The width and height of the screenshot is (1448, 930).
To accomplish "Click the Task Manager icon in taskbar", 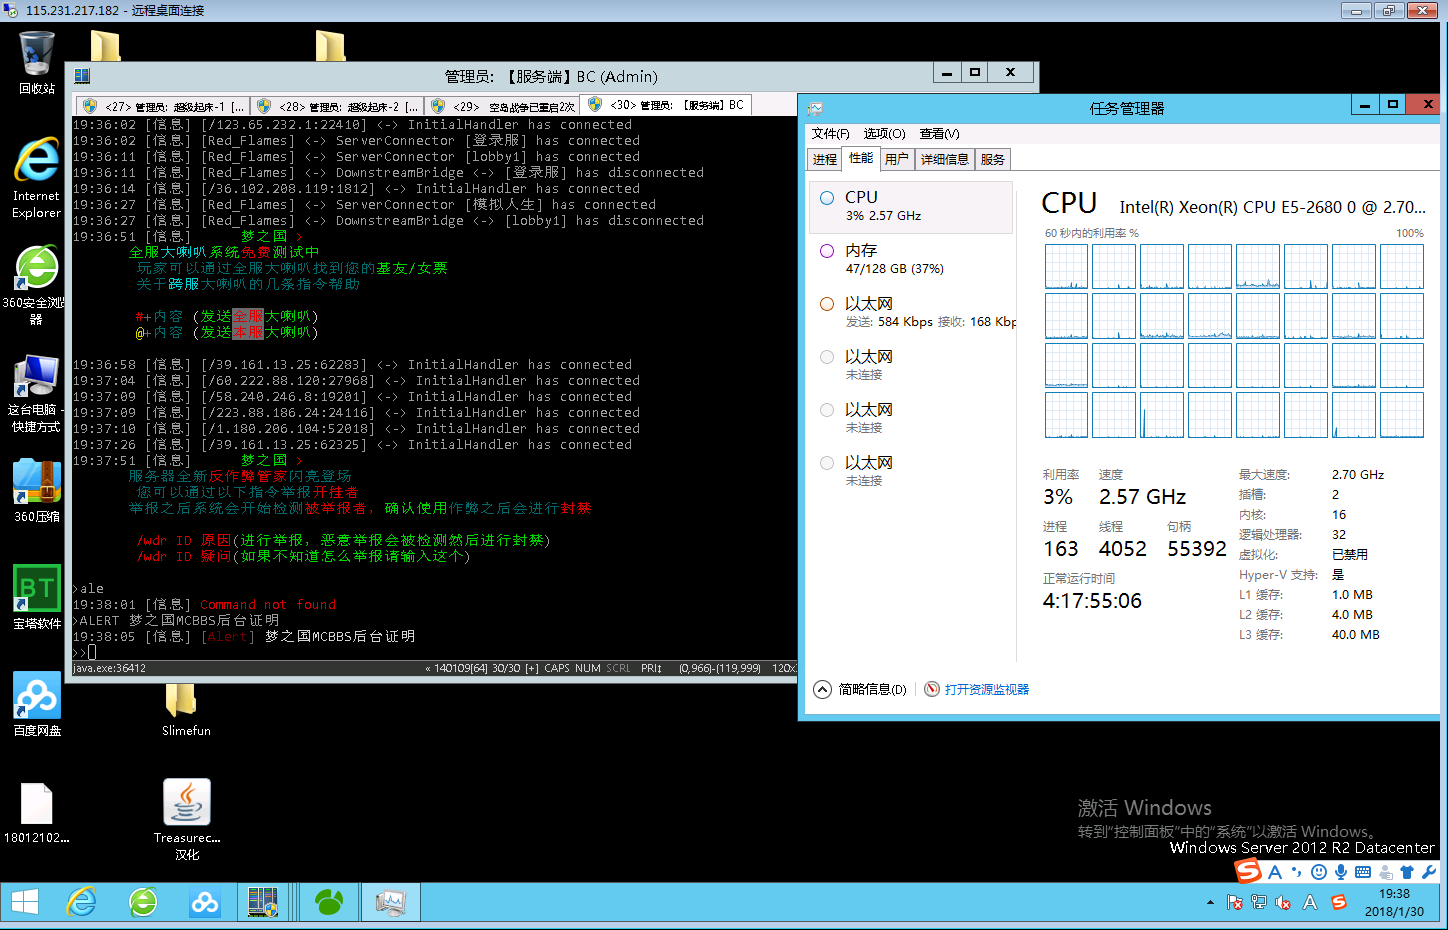I will tap(390, 903).
